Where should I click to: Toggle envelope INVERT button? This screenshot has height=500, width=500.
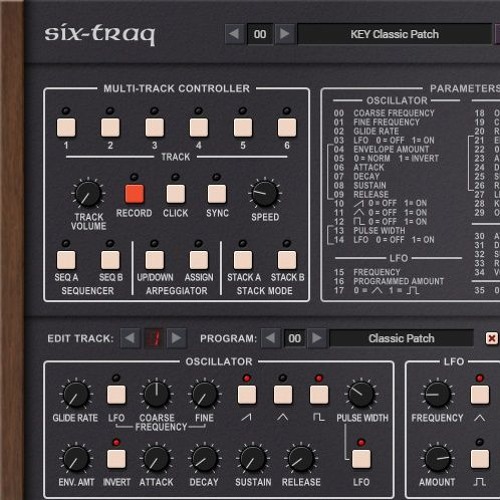pos(116,459)
